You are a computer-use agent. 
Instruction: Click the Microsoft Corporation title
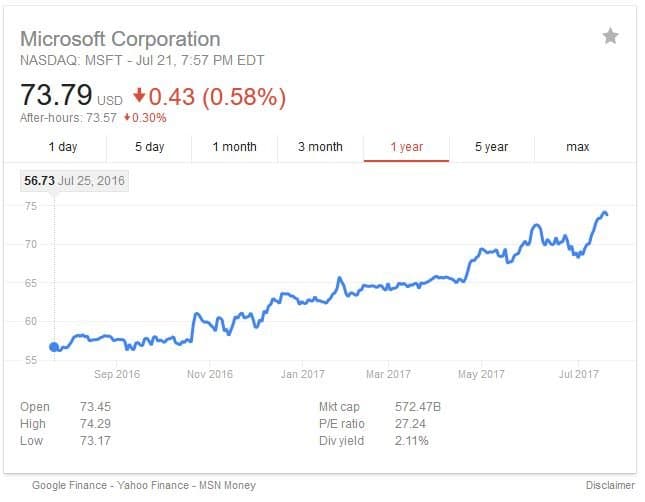click(x=120, y=39)
